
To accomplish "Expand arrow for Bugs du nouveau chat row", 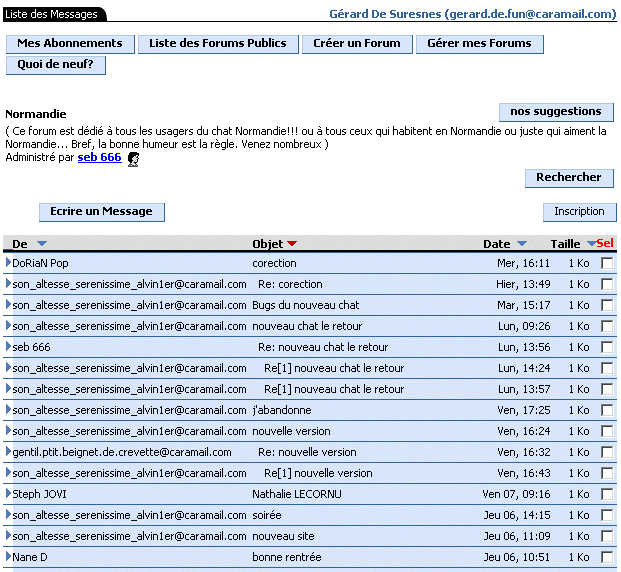I will (x=8, y=304).
